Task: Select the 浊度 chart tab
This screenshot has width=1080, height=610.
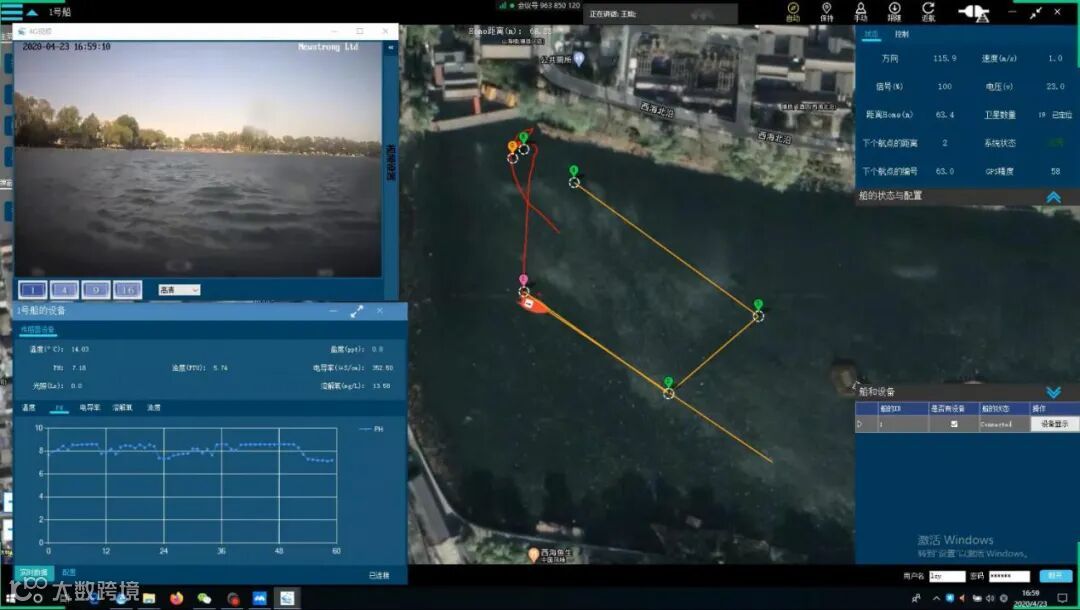Action: 154,408
